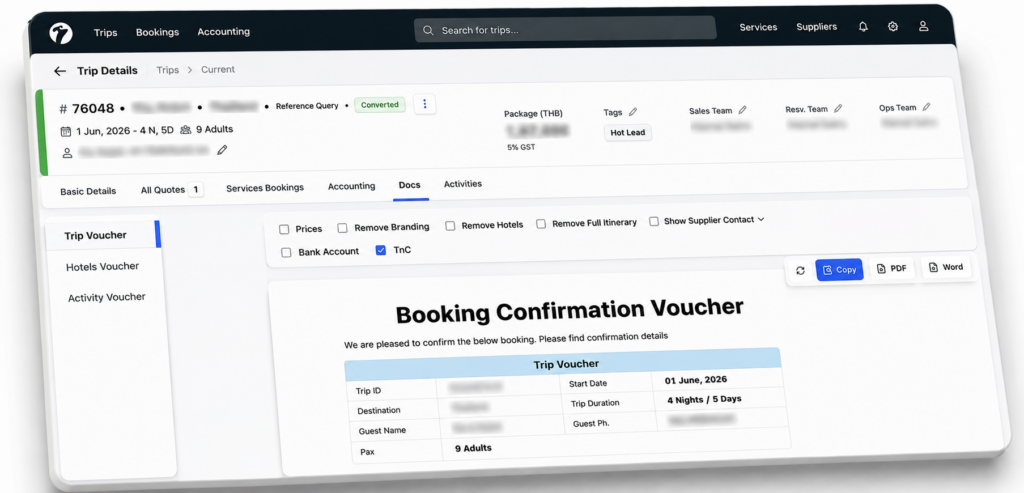Go back using the arrow beside Trip Details
The image size is (1024, 493).
click(x=60, y=71)
